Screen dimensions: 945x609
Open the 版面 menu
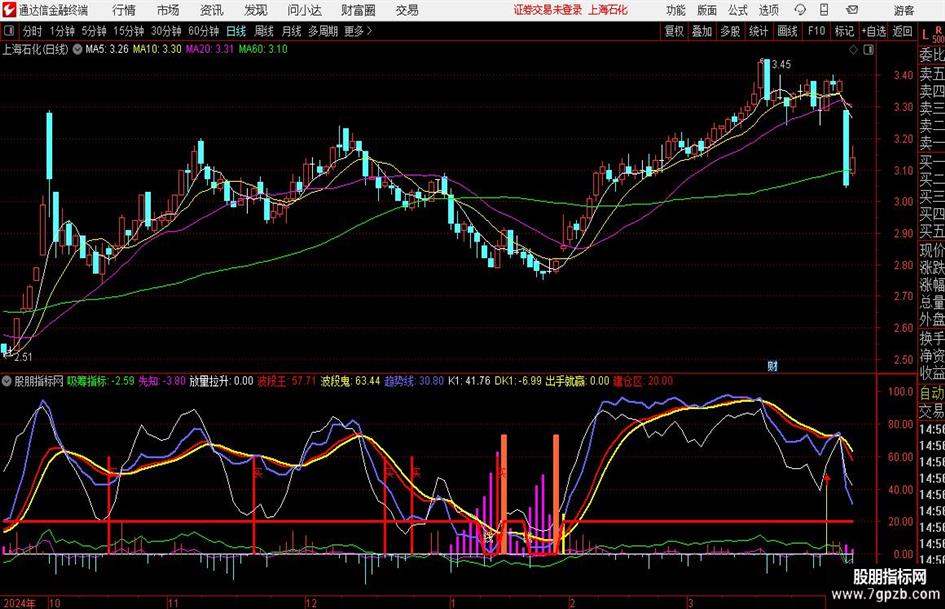click(707, 10)
